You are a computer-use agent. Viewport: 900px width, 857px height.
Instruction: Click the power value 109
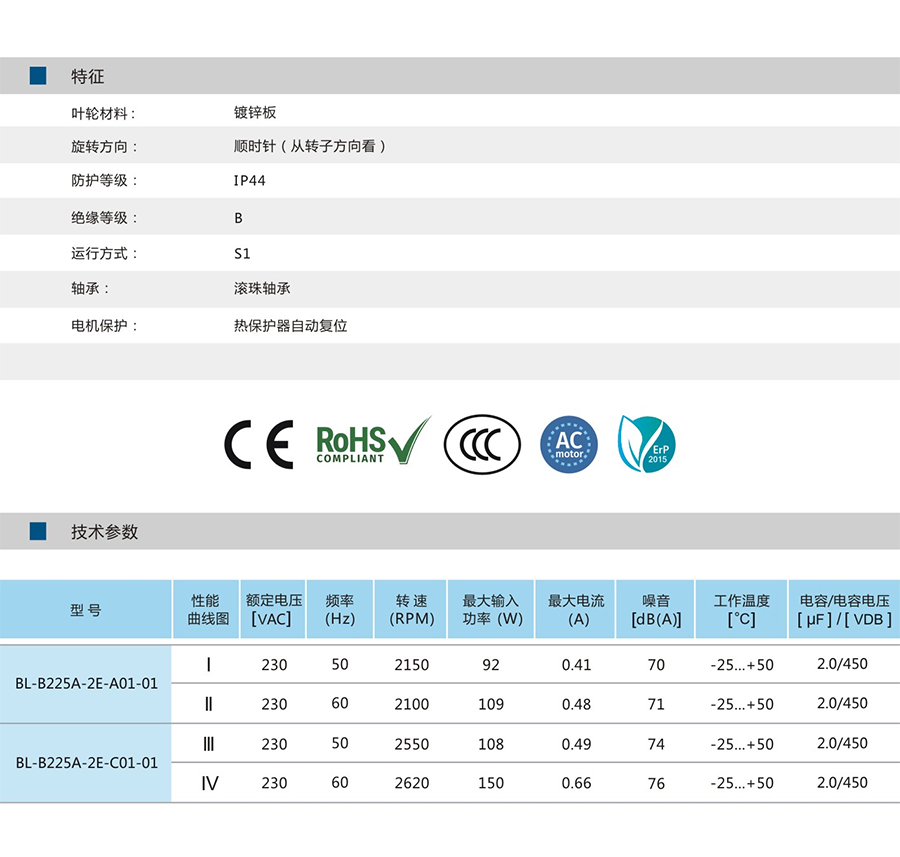point(491,704)
